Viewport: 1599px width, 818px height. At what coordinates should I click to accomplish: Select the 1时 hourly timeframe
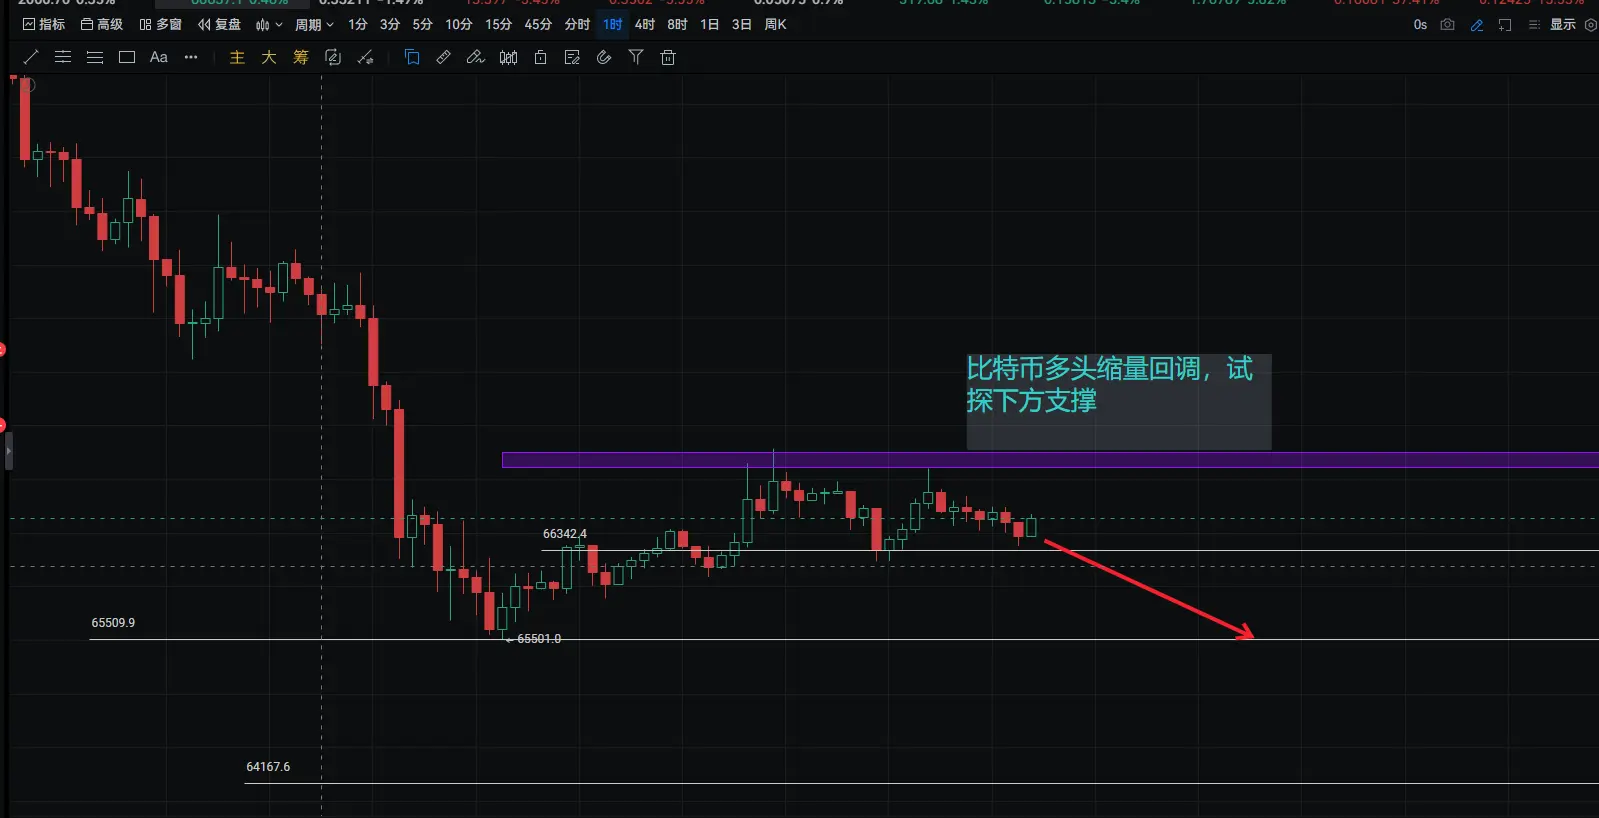point(613,24)
